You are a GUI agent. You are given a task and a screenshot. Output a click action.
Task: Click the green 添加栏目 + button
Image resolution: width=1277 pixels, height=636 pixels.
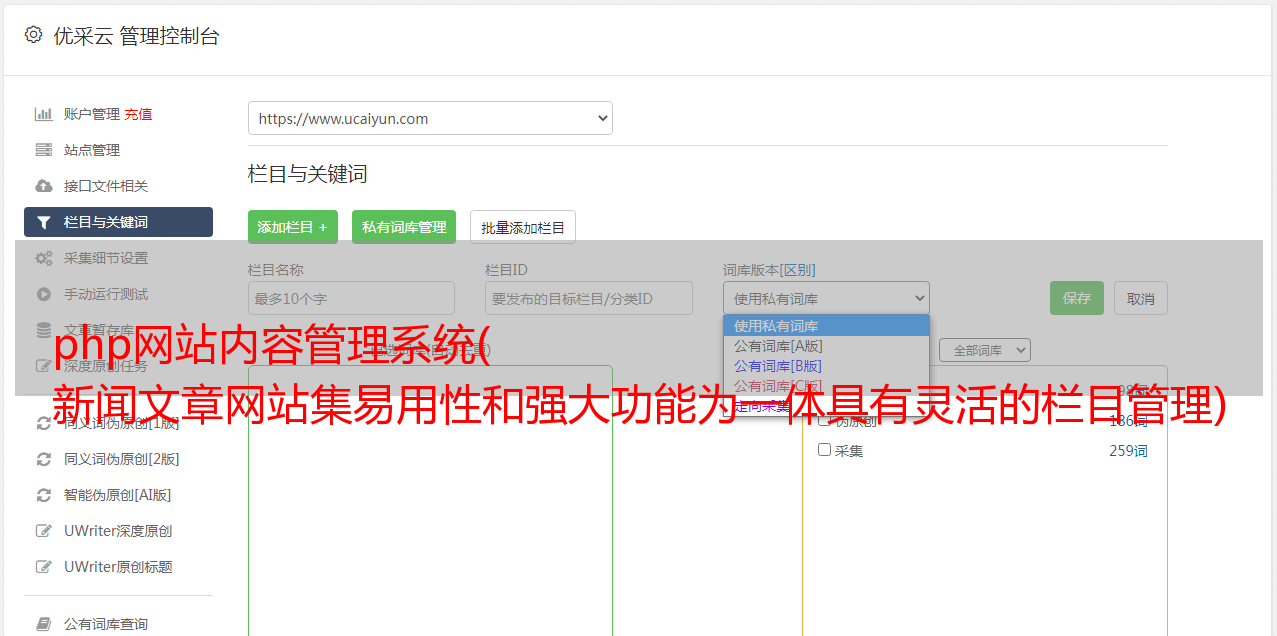293,227
